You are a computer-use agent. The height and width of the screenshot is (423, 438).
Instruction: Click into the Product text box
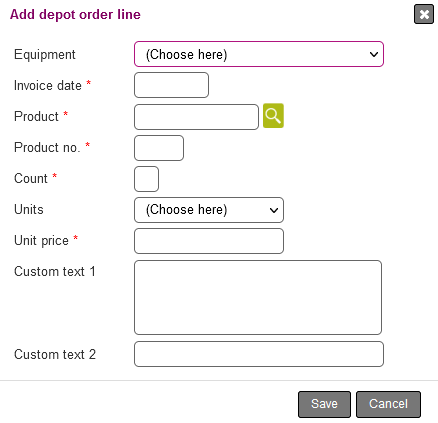tap(196, 117)
